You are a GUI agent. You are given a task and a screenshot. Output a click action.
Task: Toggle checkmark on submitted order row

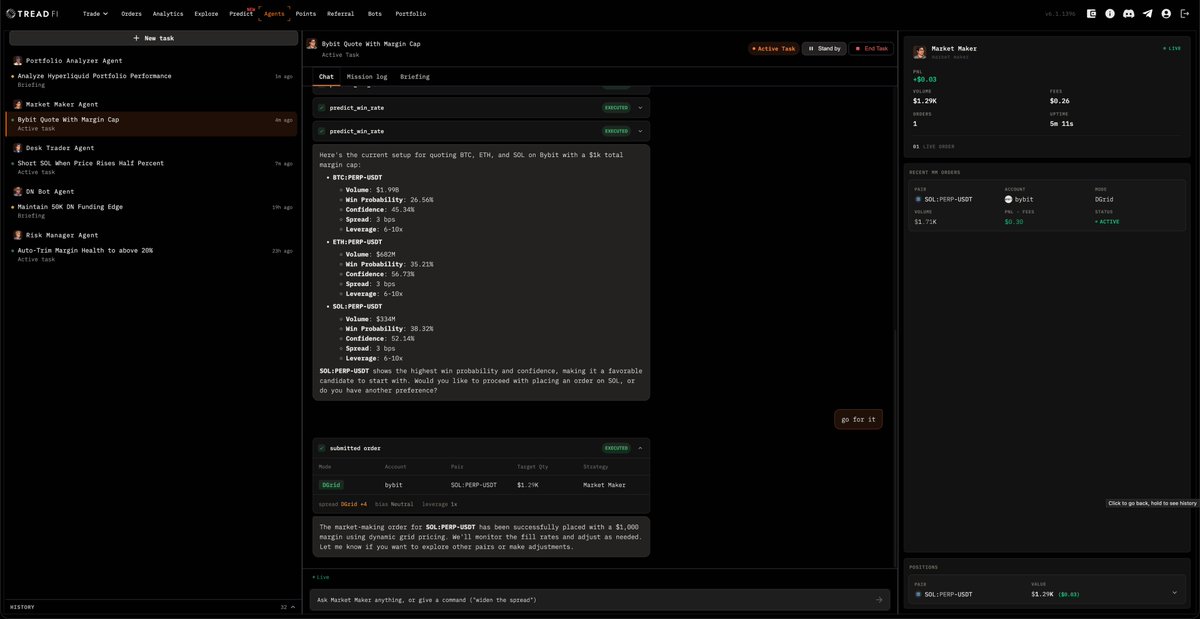coord(321,448)
